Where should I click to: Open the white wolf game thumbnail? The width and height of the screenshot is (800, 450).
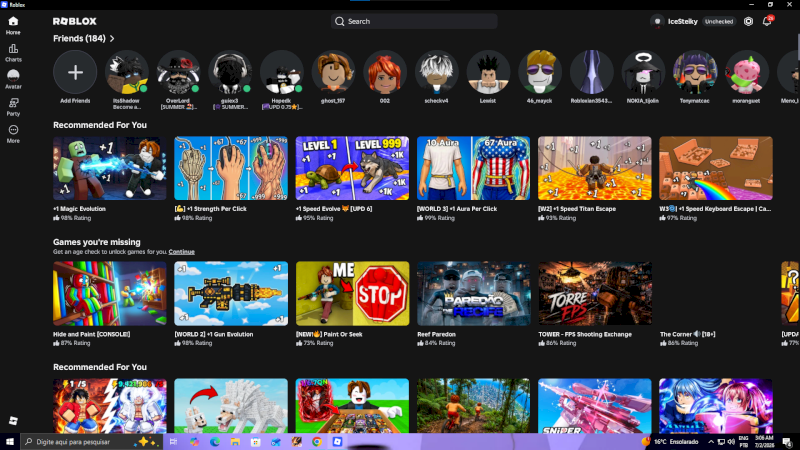231,406
